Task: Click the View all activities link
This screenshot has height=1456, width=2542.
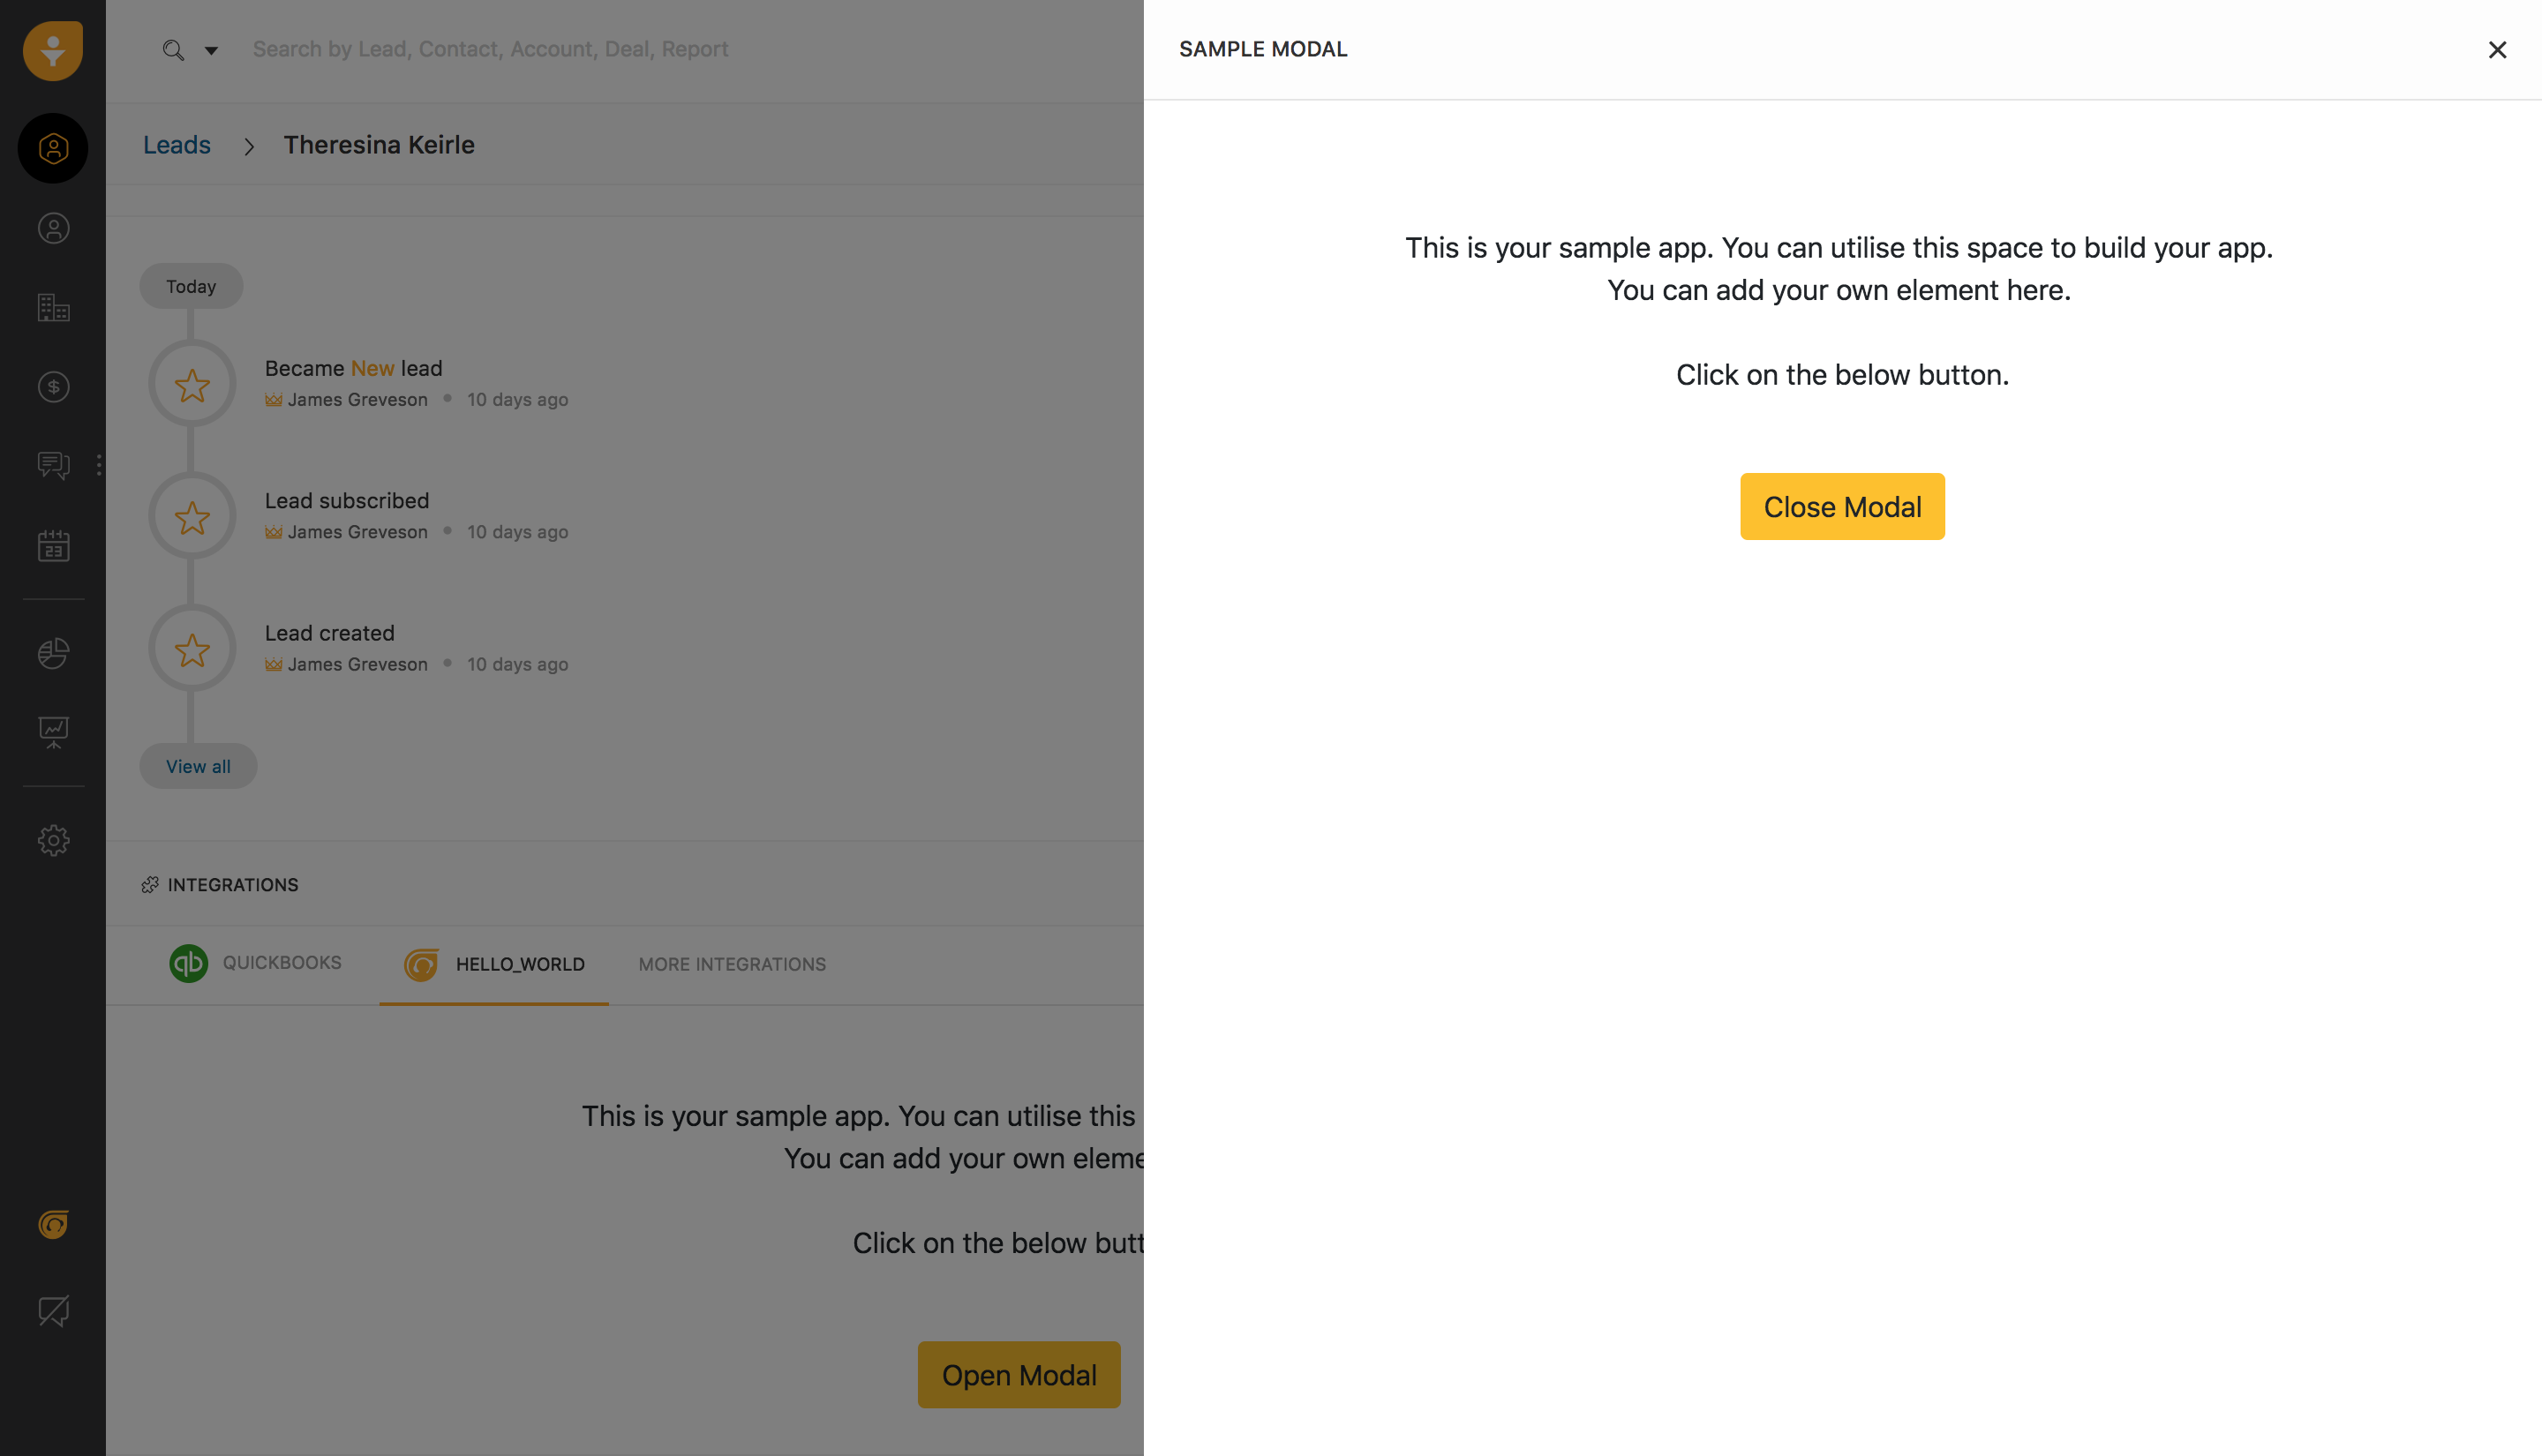Action: click(198, 766)
